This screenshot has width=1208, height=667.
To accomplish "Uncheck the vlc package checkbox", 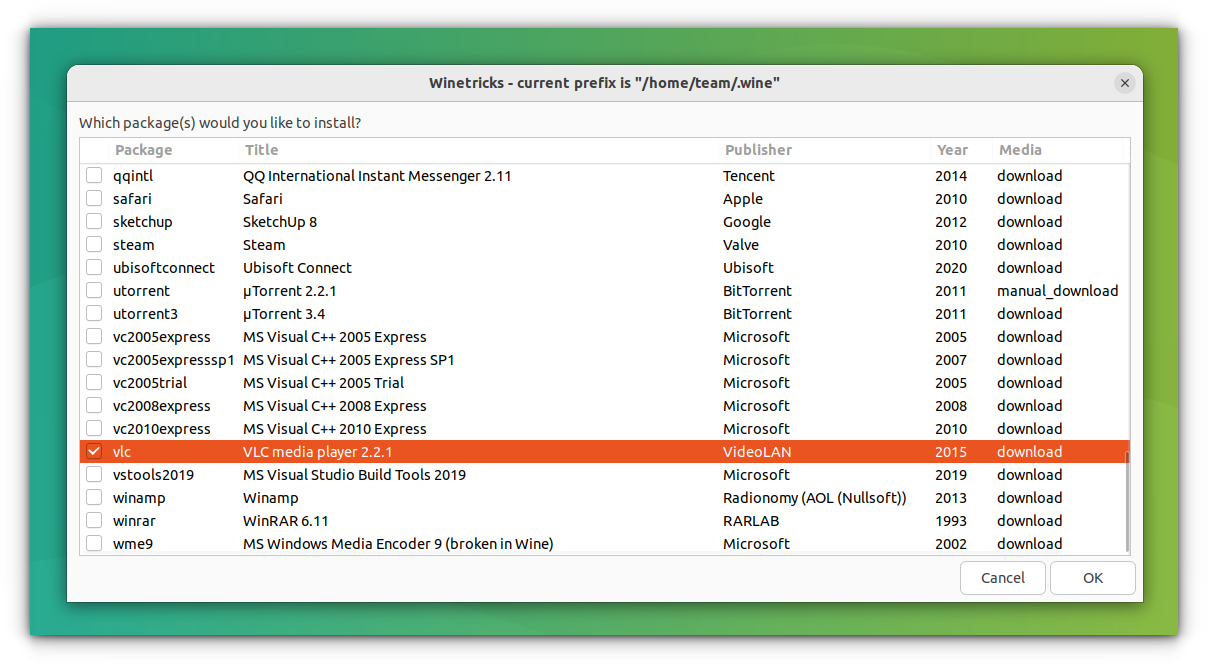I will [94, 452].
